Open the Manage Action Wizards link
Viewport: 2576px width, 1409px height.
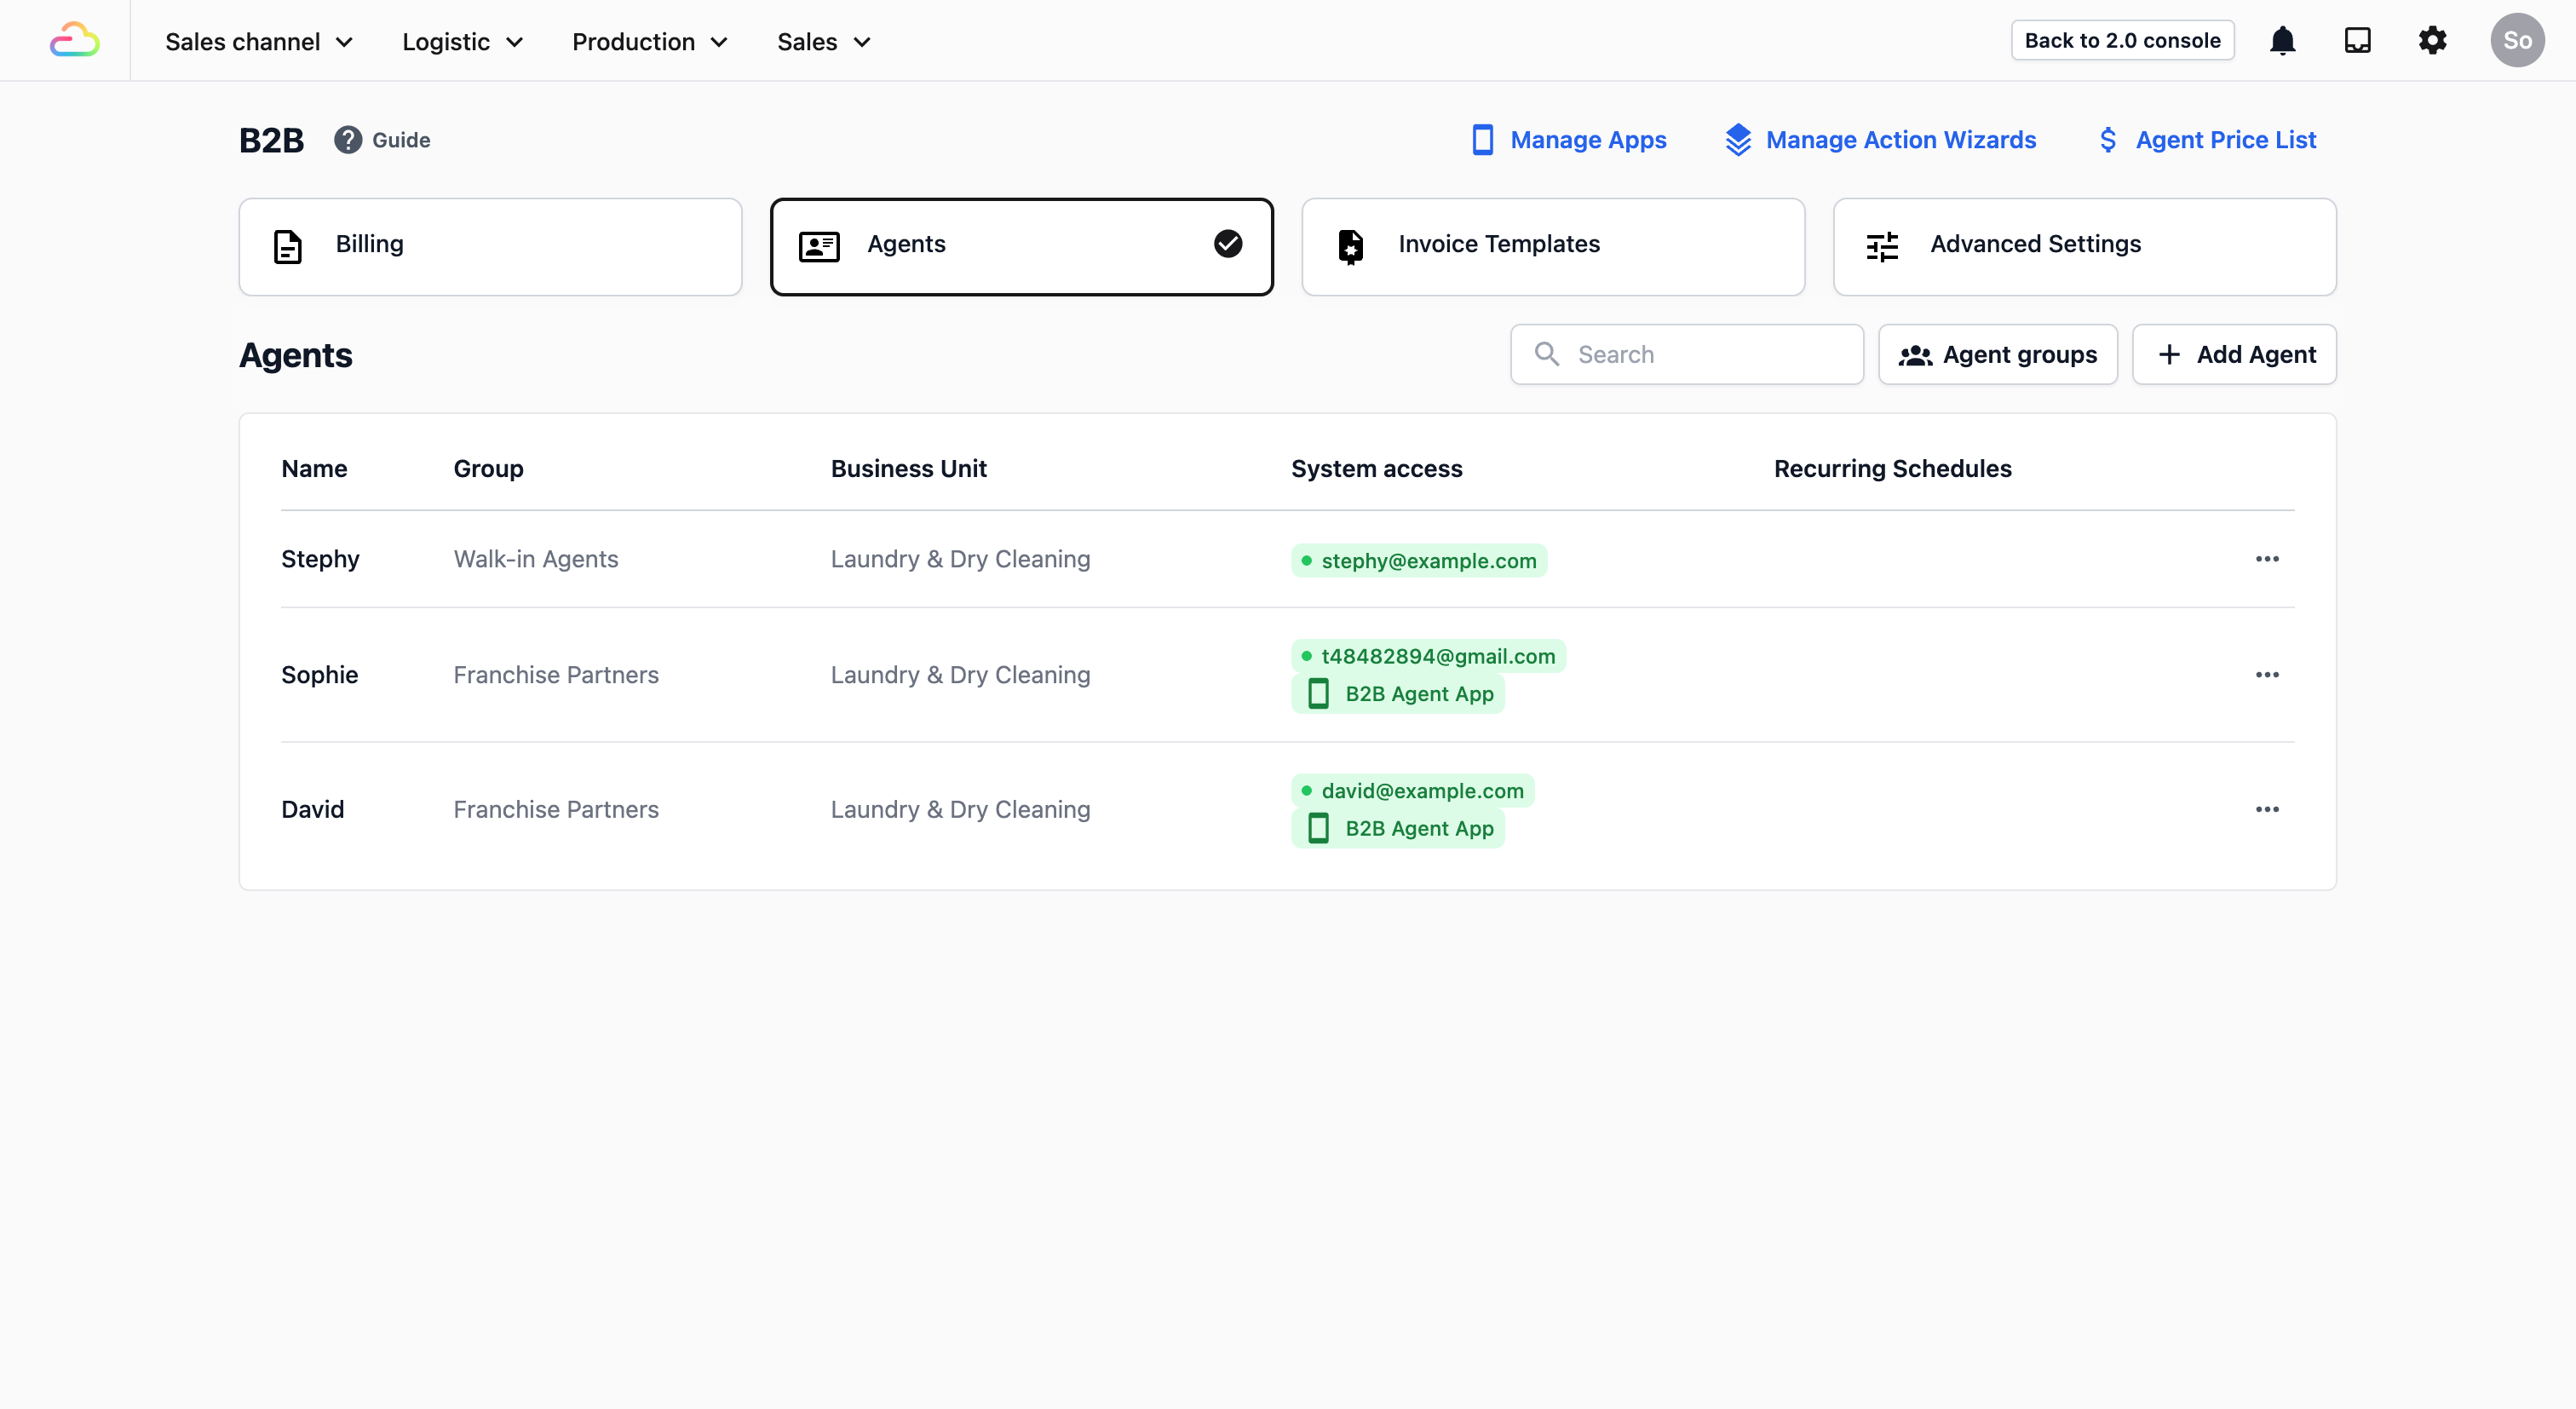[x=1880, y=140]
